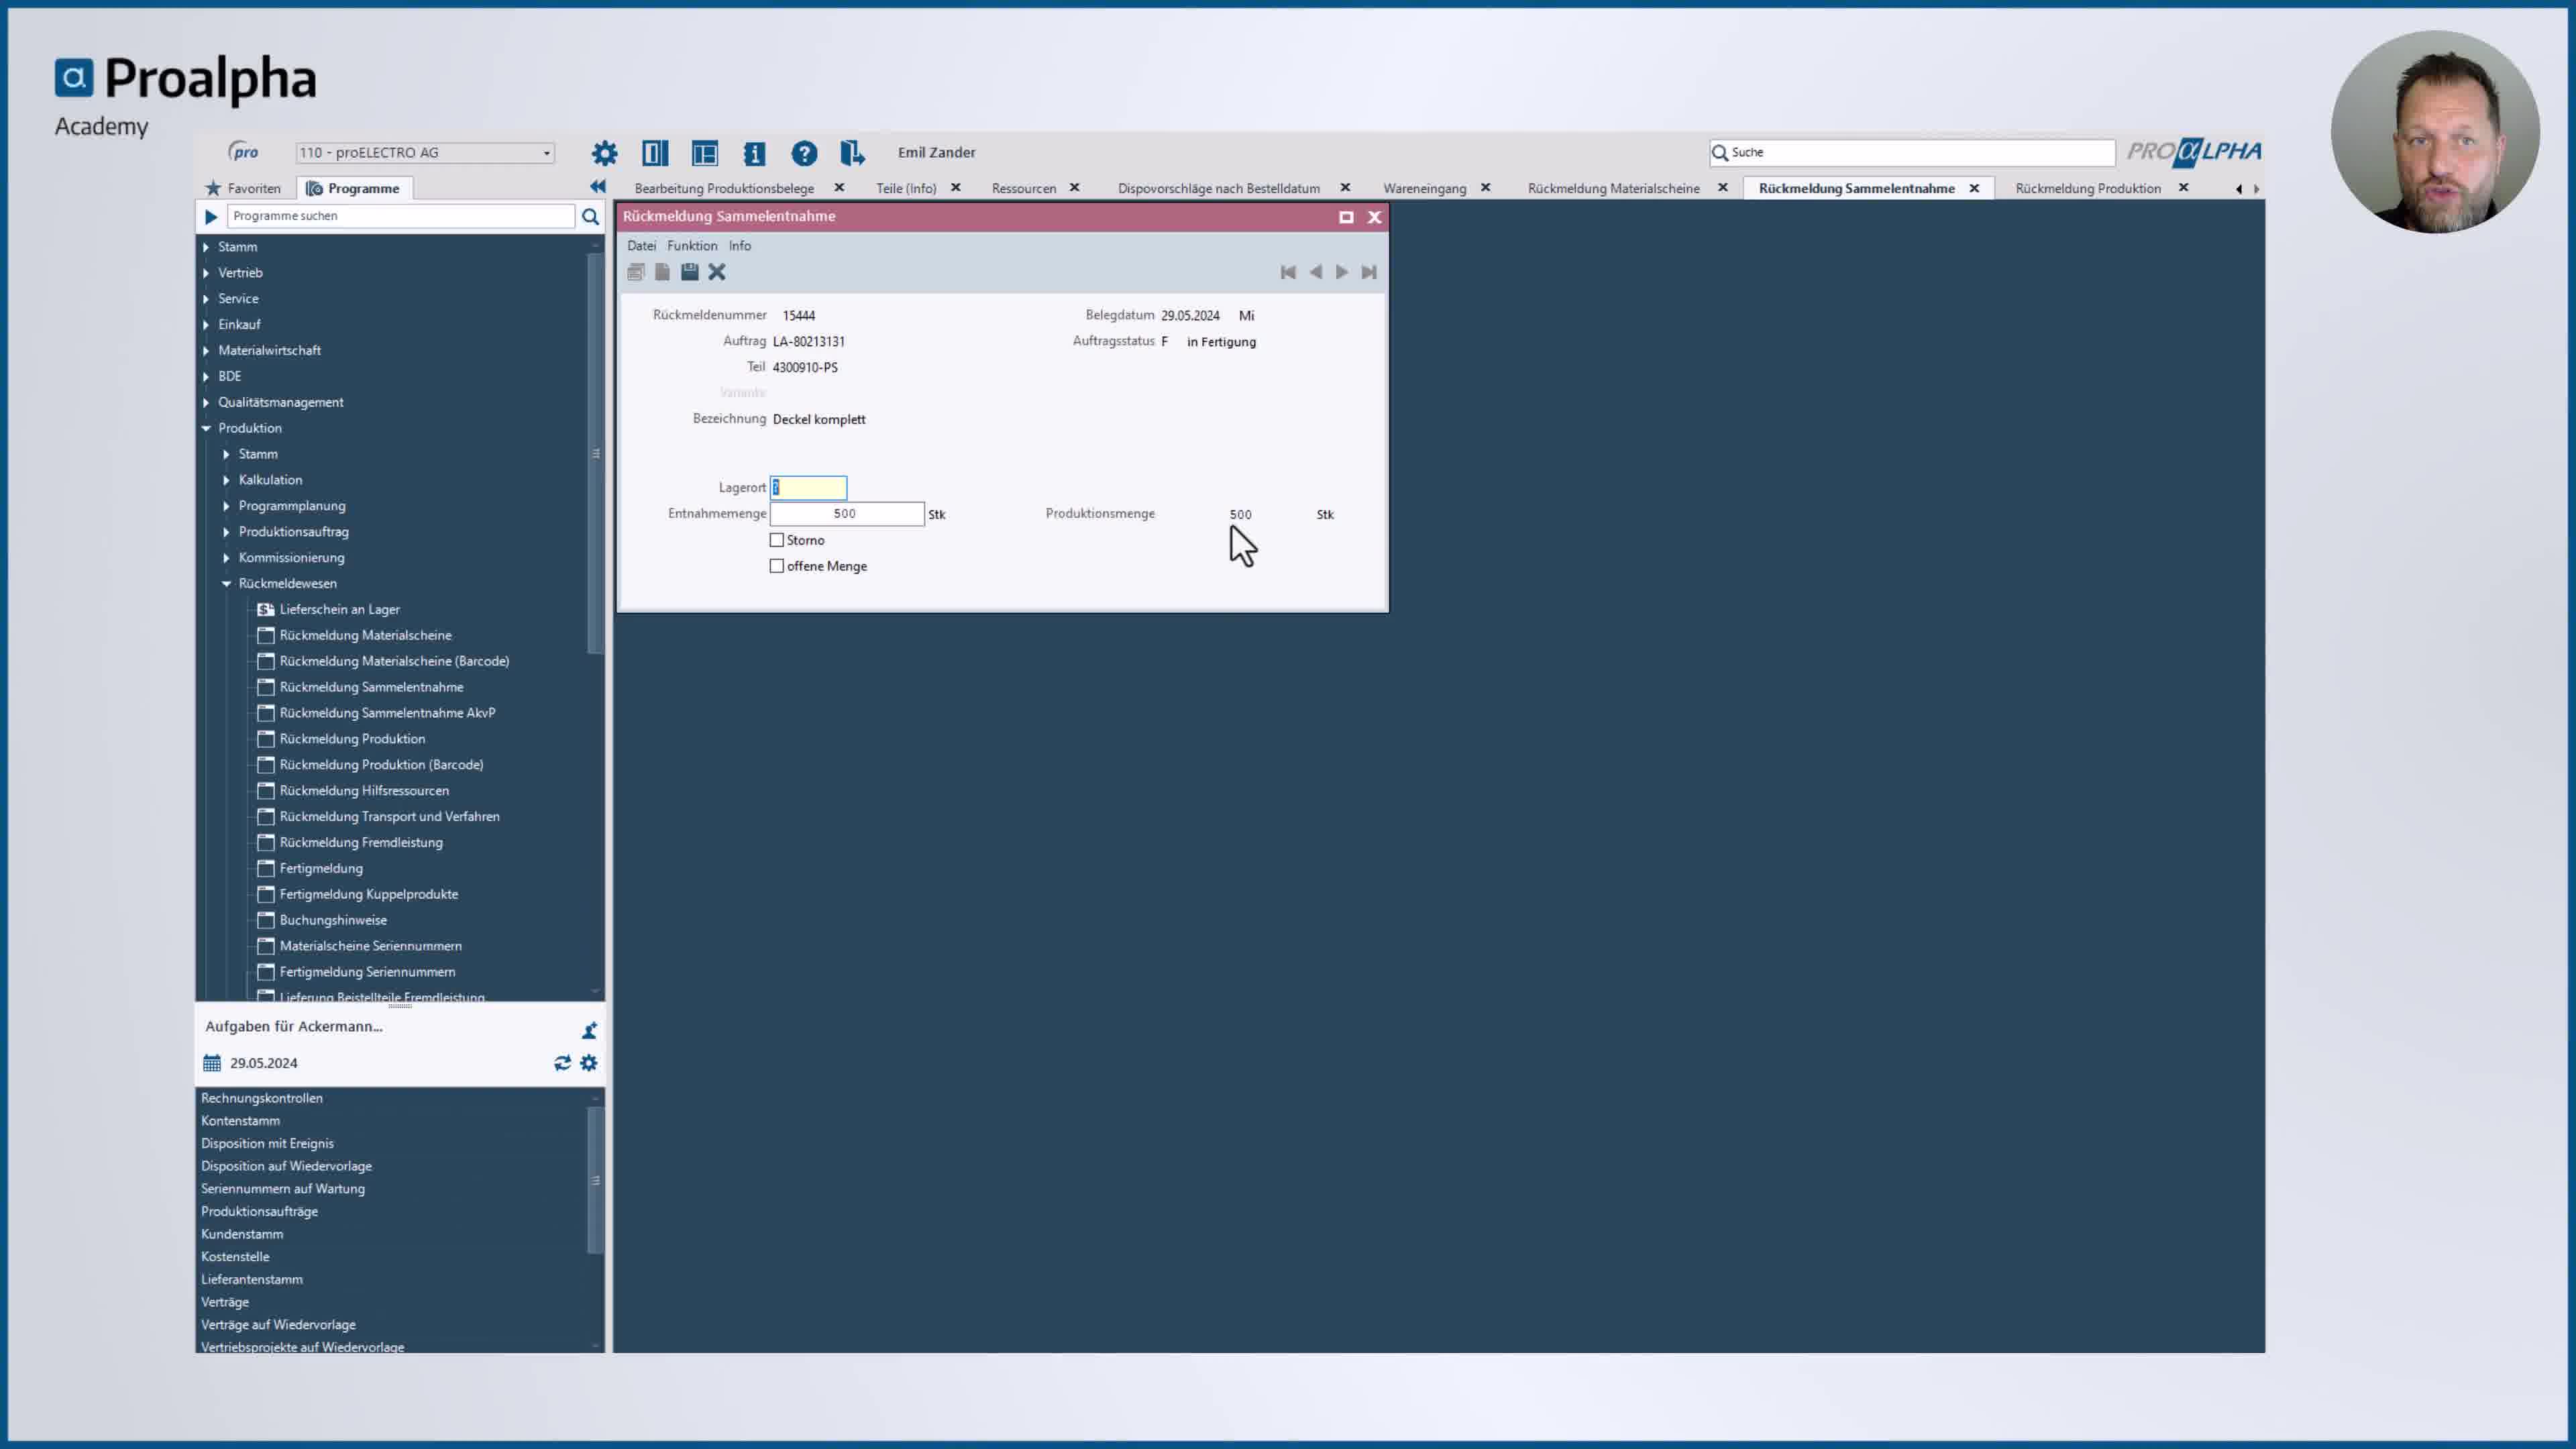The width and height of the screenshot is (2576, 1449).
Task: Open Fertigmeldung in tree
Action: [321, 868]
